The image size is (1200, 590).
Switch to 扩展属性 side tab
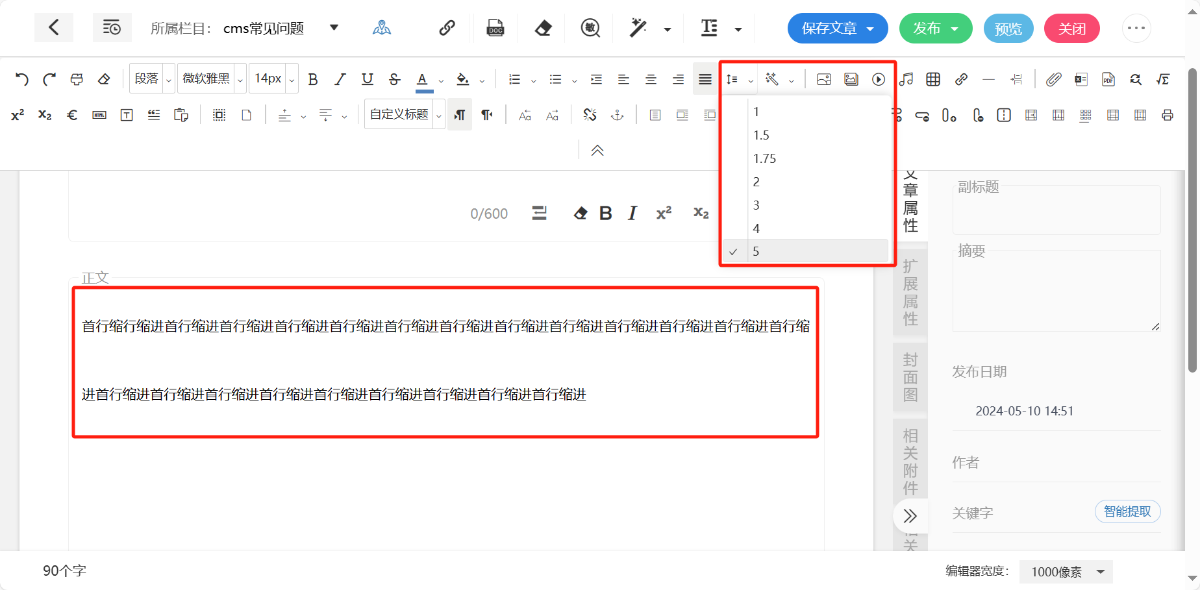[x=910, y=292]
